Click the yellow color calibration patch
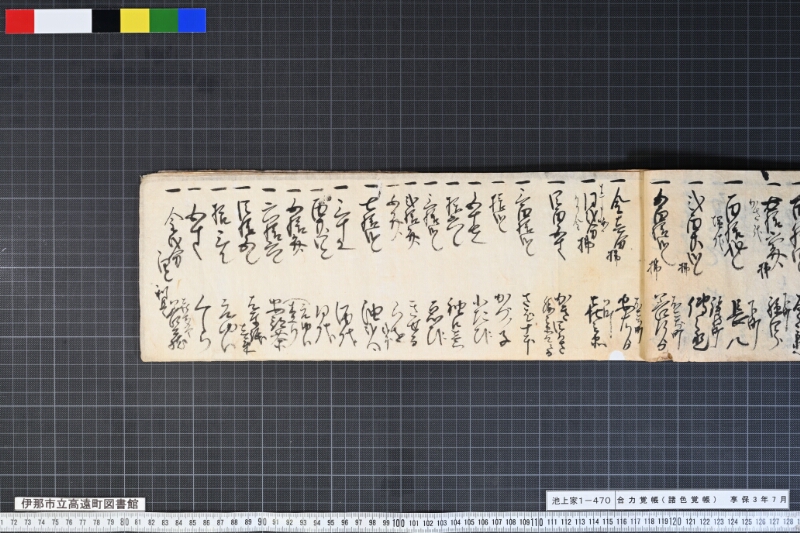This screenshot has width=800, height=533. click(135, 21)
